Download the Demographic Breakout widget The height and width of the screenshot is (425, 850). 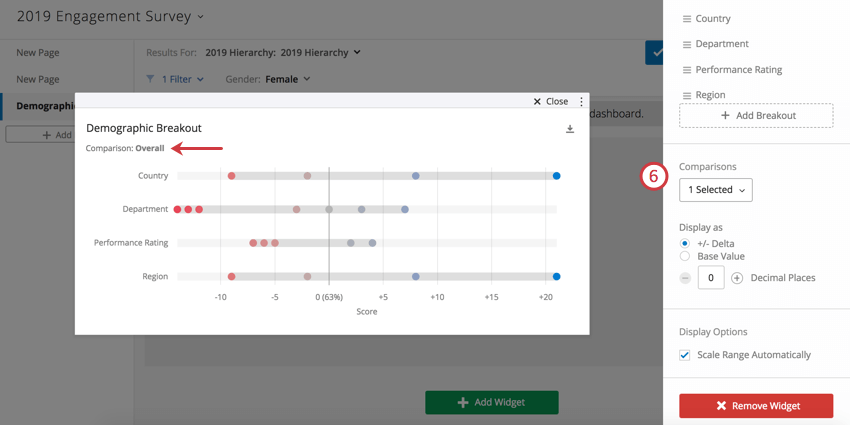(x=570, y=129)
